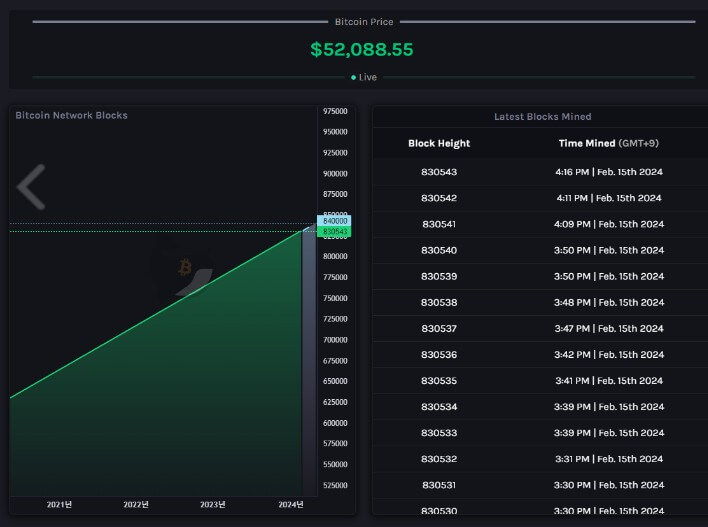Click the 525000 y-axis label

pyautogui.click(x=335, y=485)
